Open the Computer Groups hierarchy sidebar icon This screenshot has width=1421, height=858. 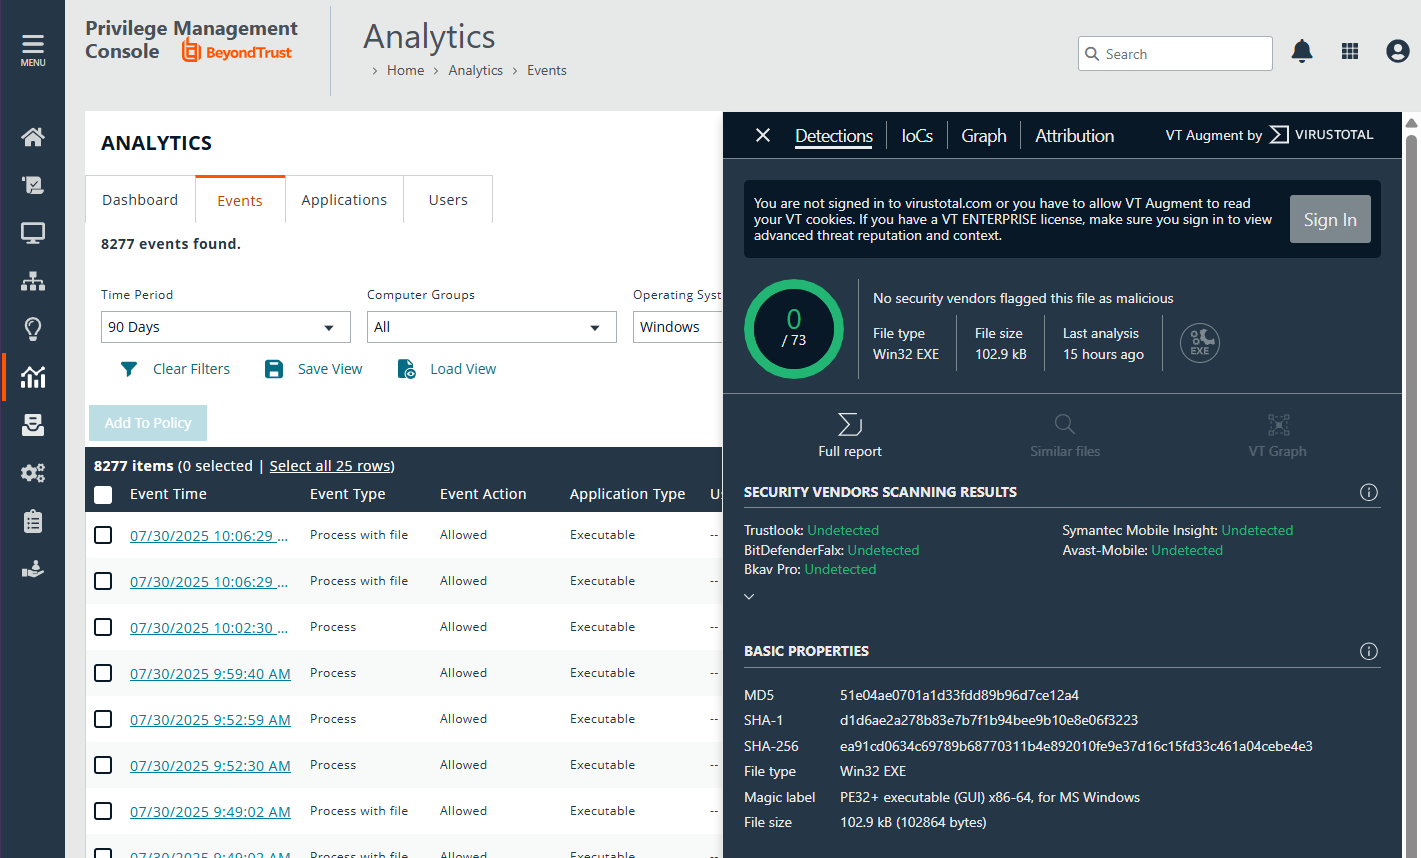pos(33,281)
